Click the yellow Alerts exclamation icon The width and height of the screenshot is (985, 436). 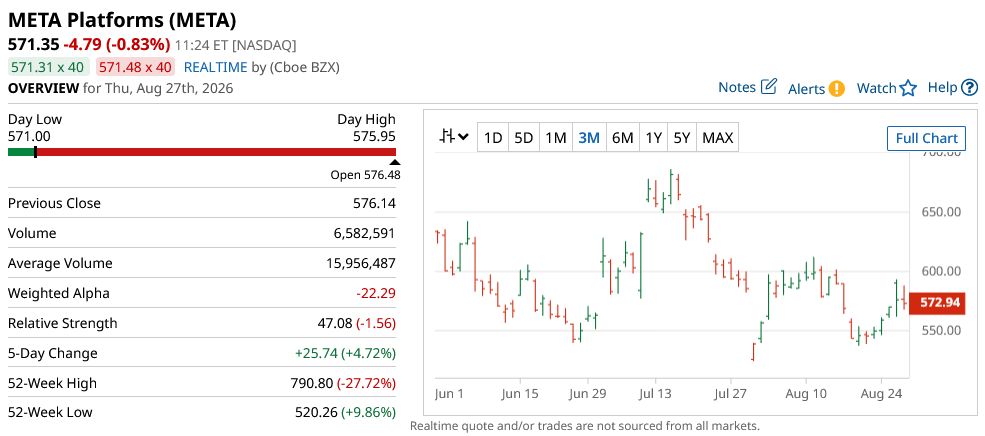(836, 89)
